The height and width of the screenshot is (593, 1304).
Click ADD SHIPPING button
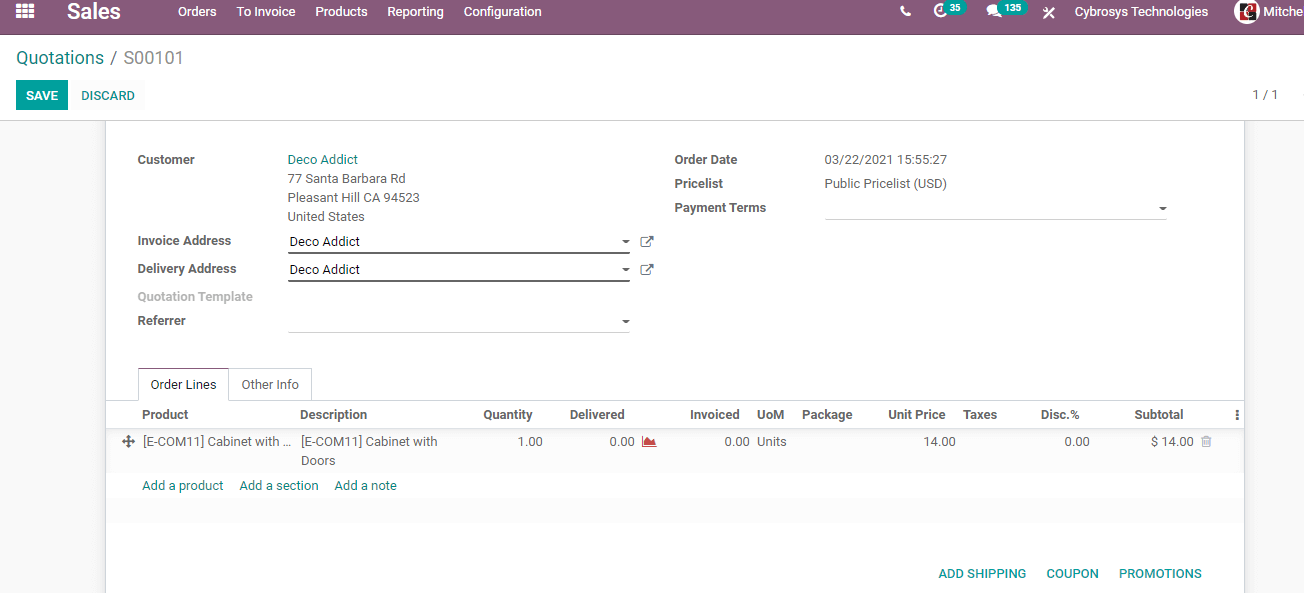[982, 574]
